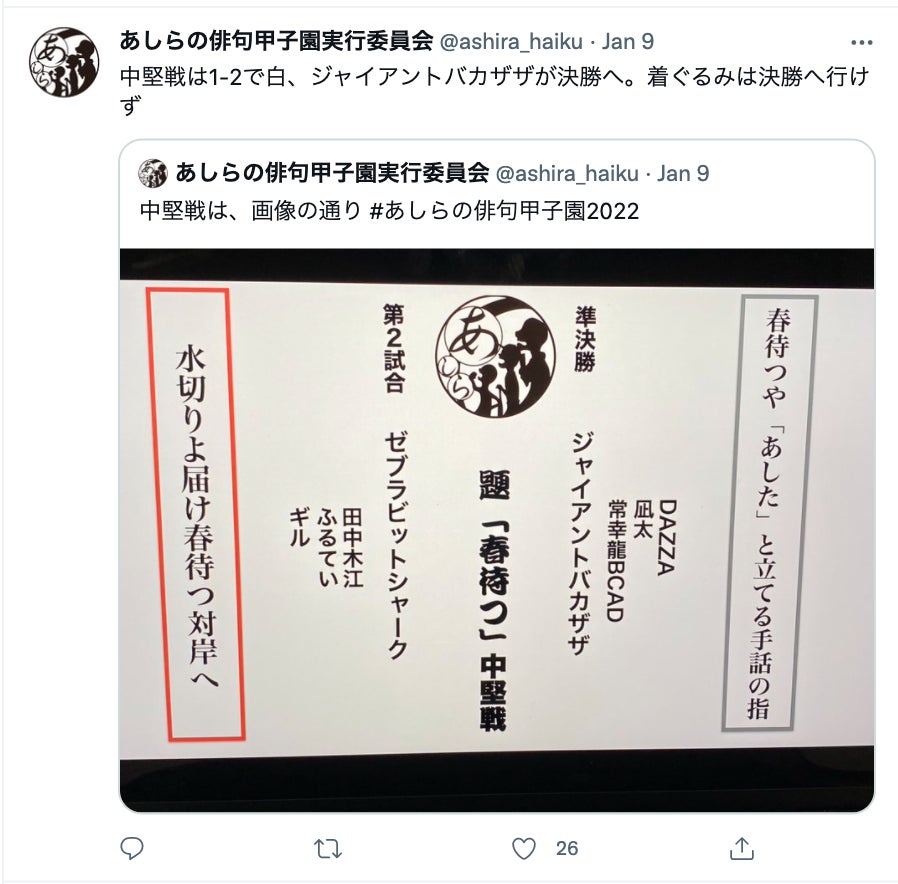Click the circular あしら logo in image

click(x=495, y=356)
